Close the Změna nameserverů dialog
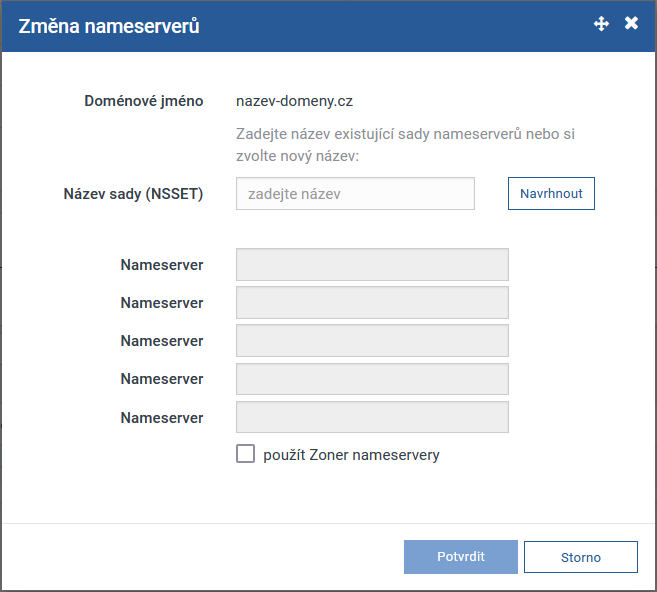This screenshot has width=657, height=592. [631, 24]
